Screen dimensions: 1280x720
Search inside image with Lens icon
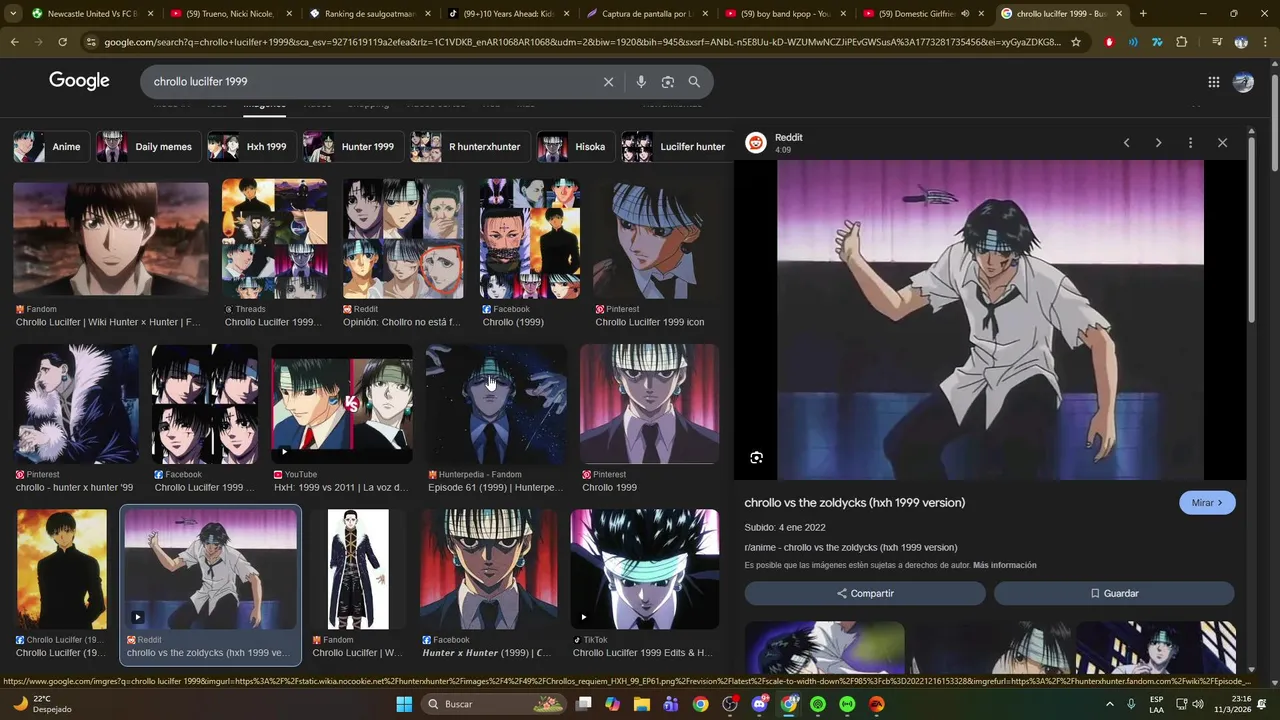coord(756,458)
